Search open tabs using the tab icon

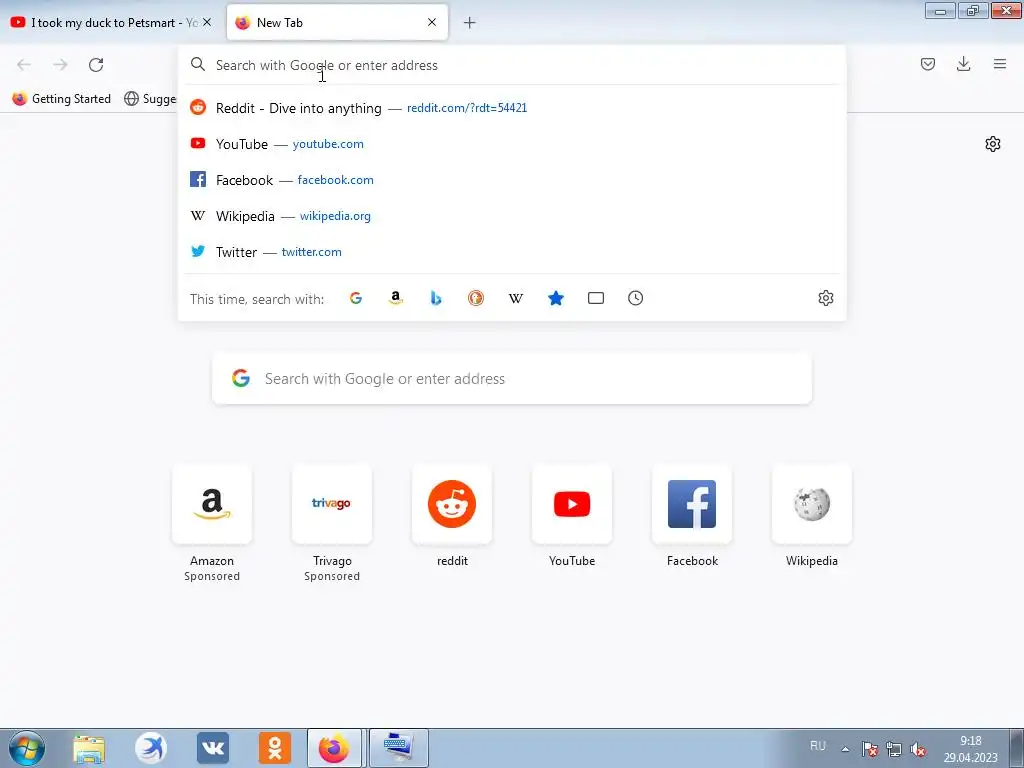[596, 298]
